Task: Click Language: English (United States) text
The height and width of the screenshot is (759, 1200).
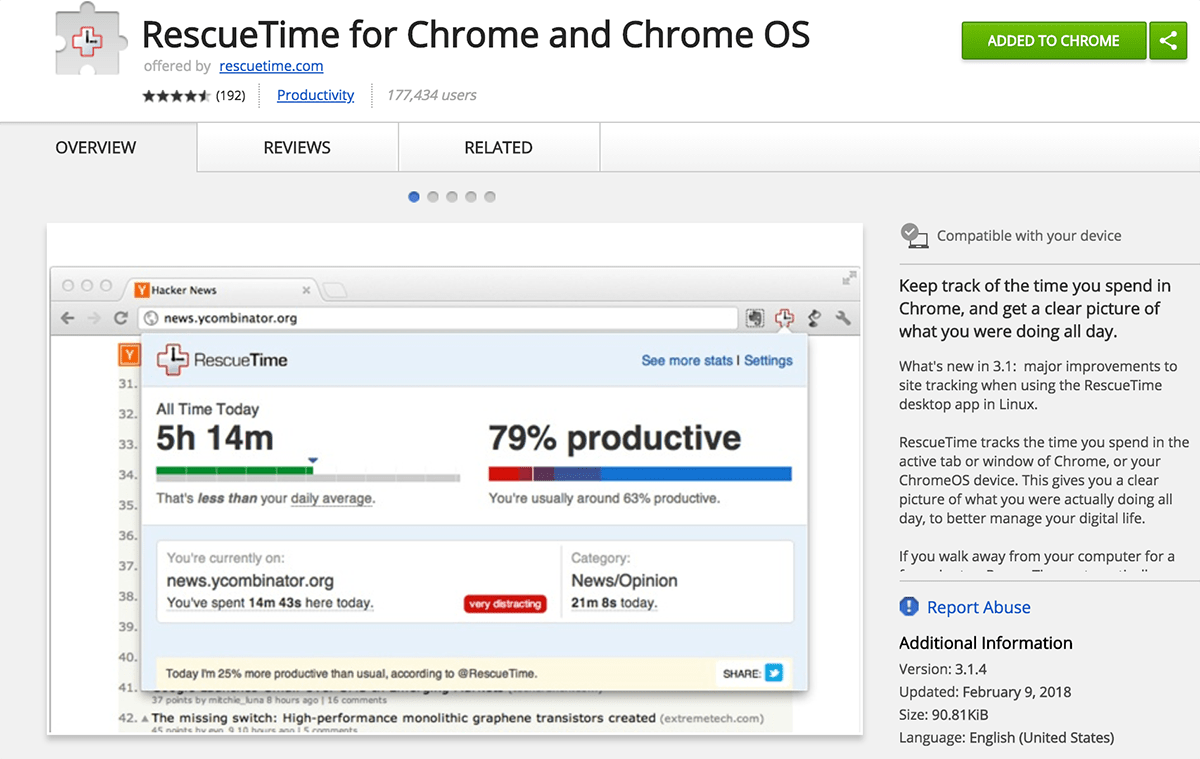Action: 1006,738
